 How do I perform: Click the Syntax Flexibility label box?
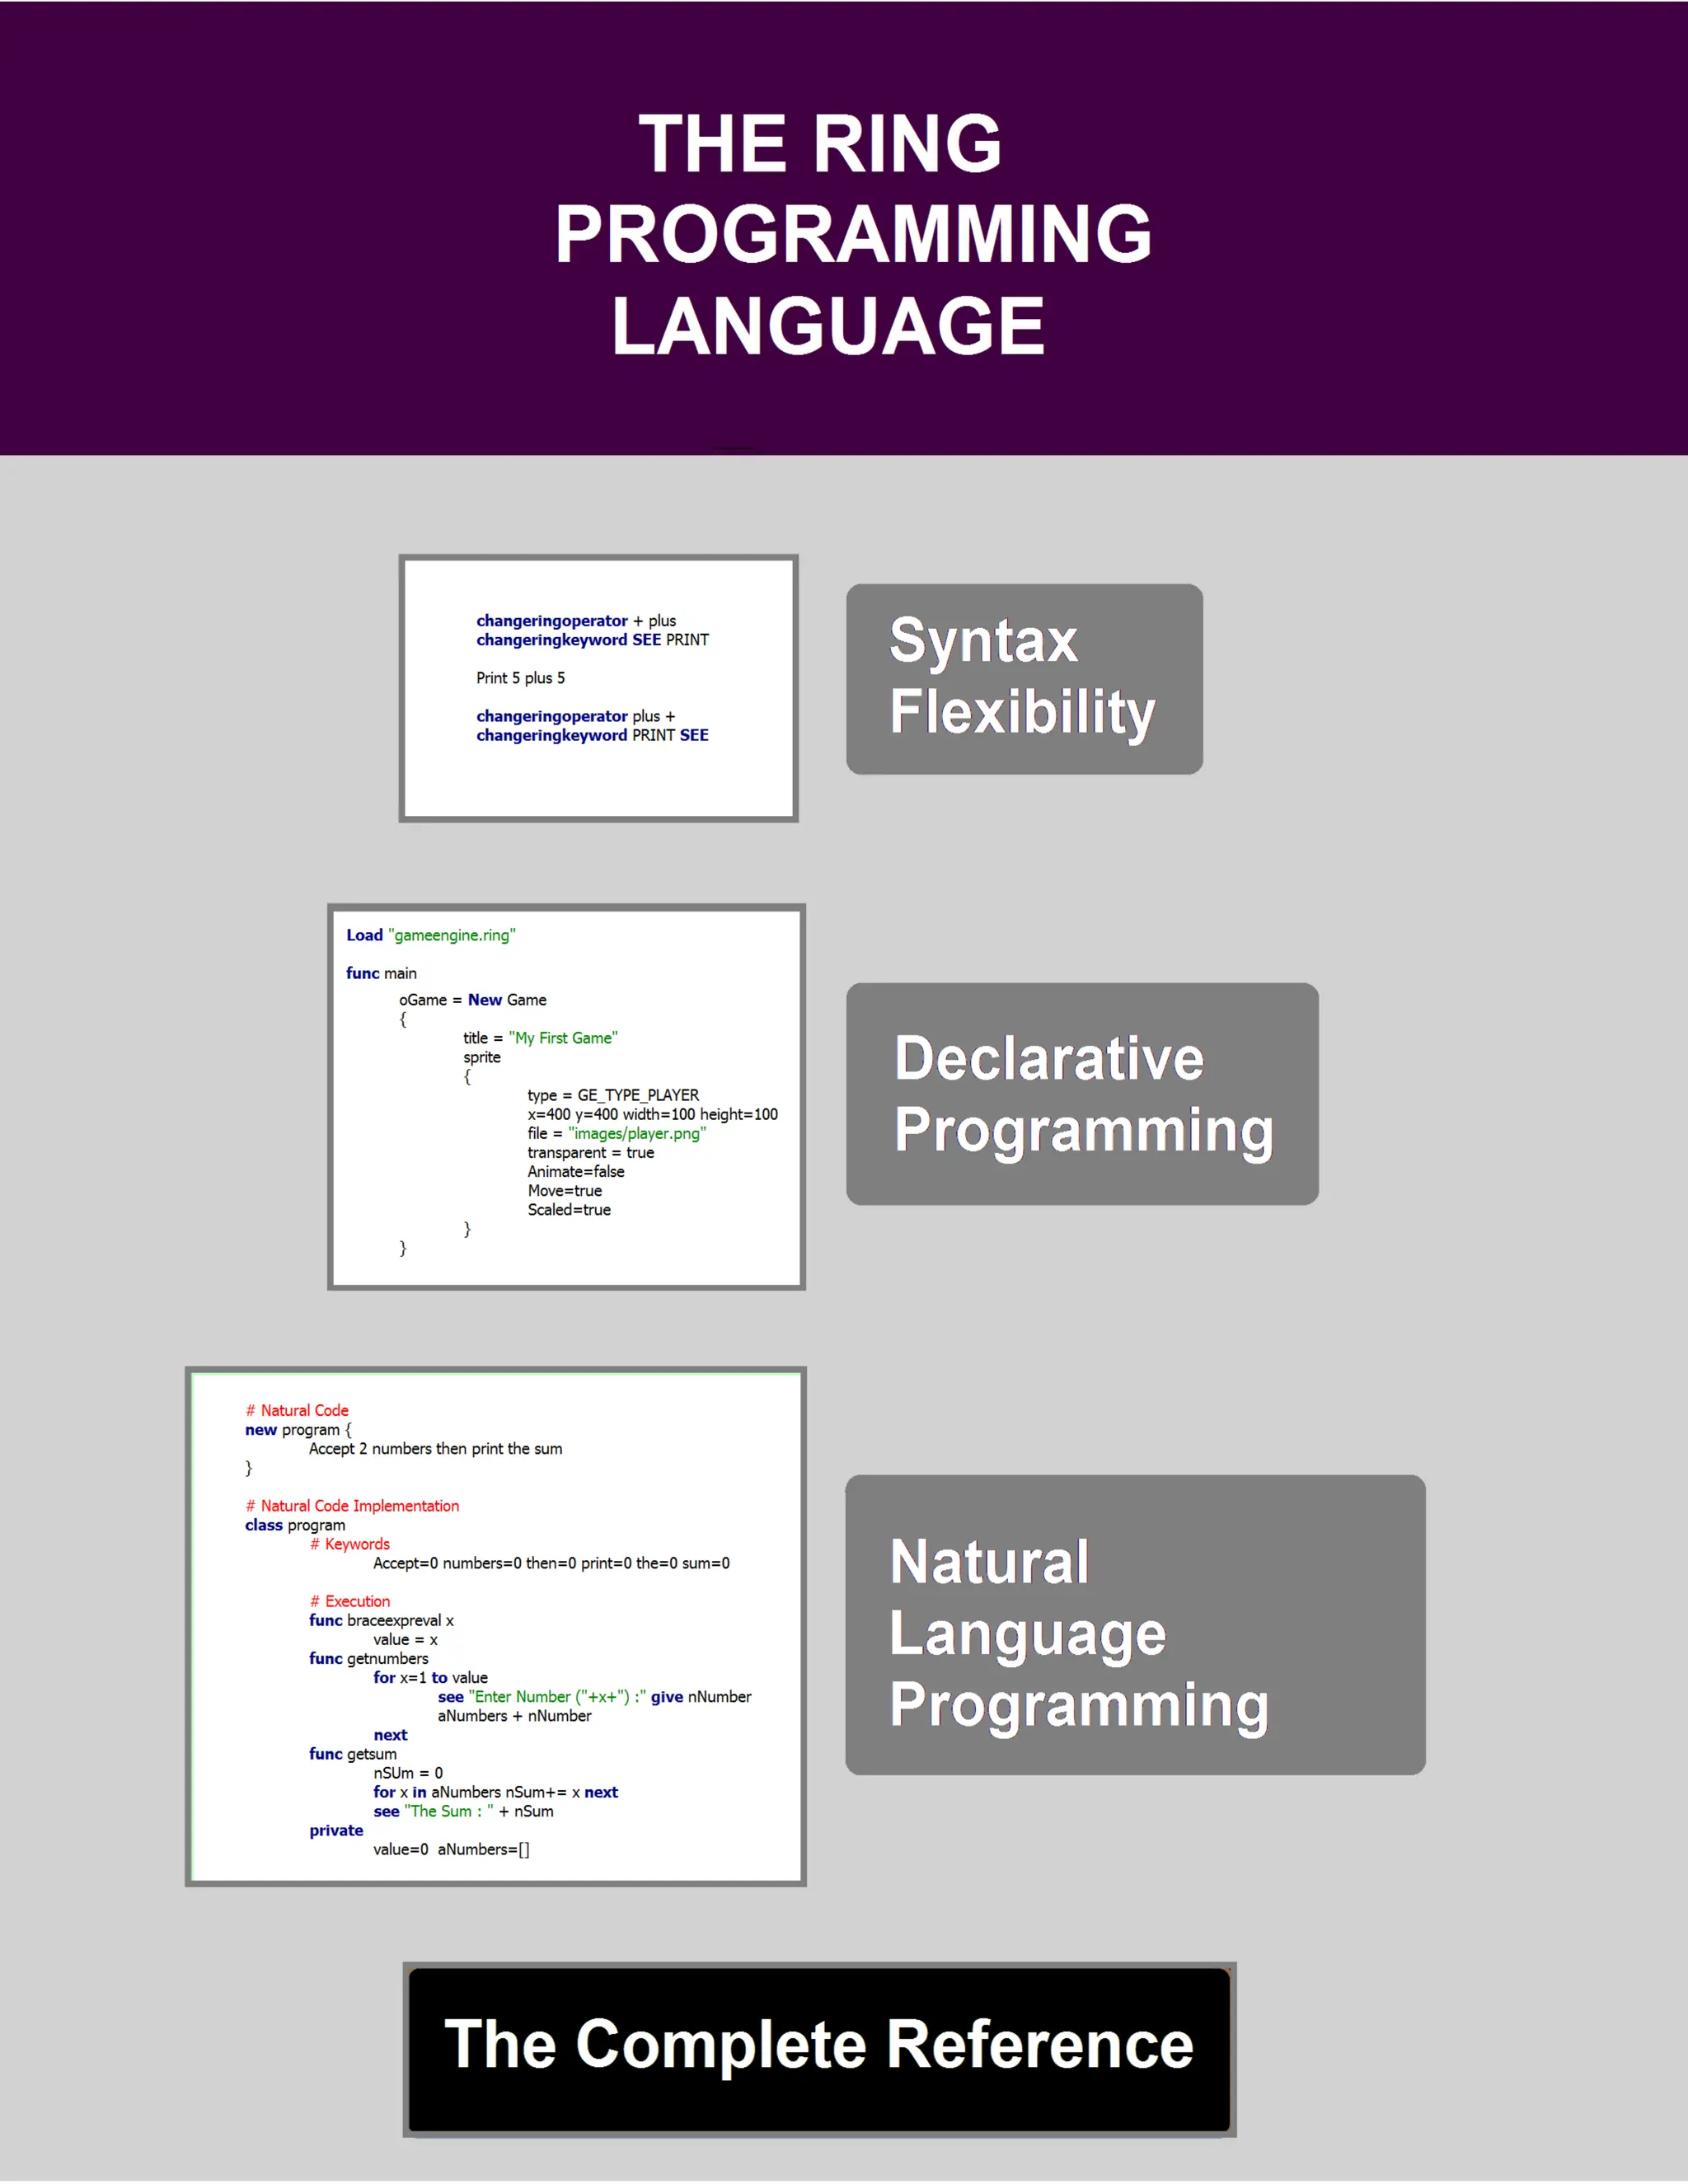point(1023,678)
